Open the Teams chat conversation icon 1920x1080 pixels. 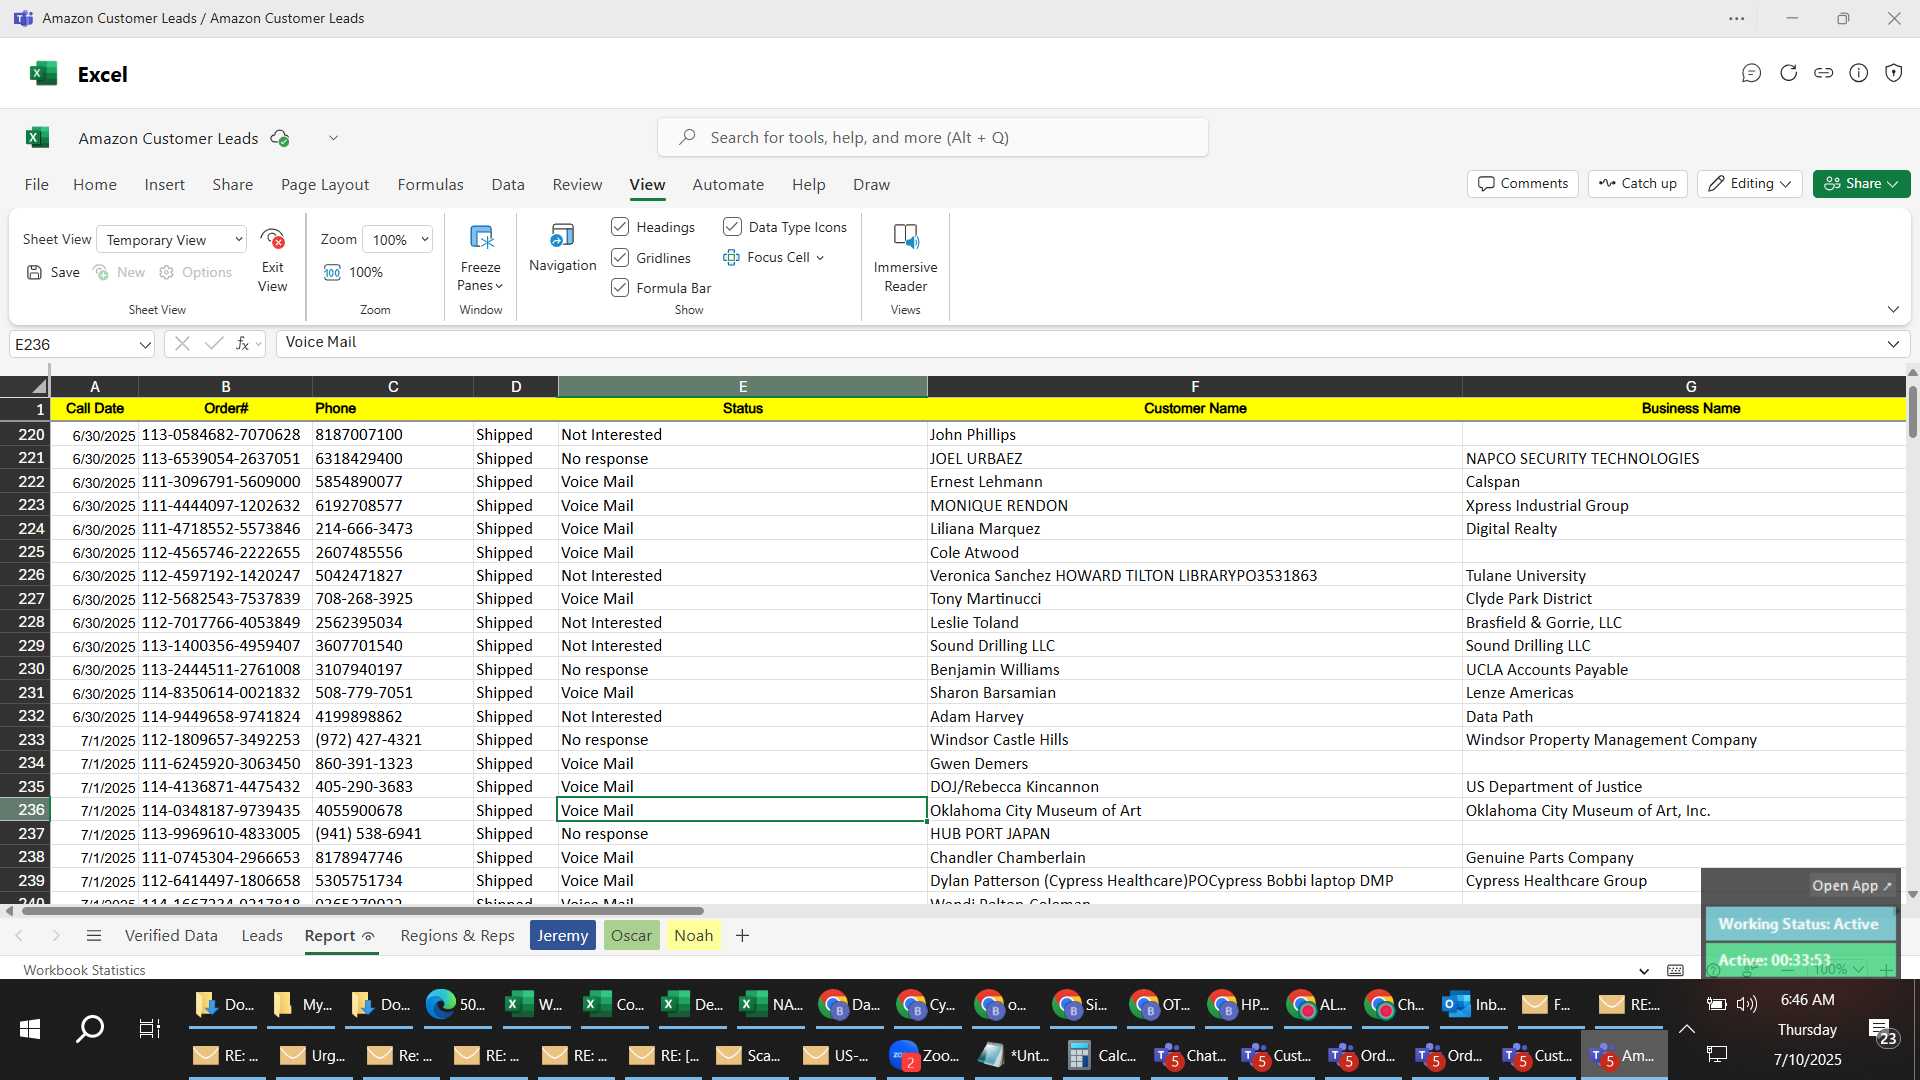click(1751, 73)
